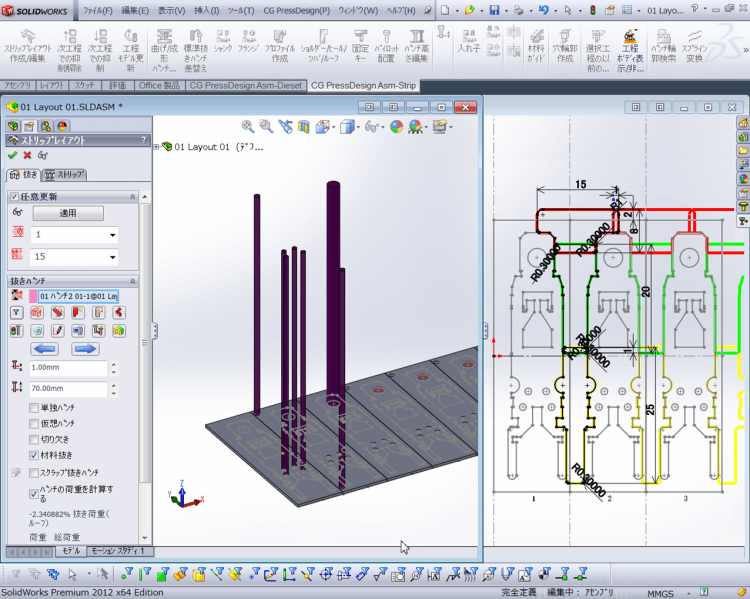750x599 pixels.
Task: Click 工程ボディ表示/非表示 ribbon icon
Action: [630, 50]
